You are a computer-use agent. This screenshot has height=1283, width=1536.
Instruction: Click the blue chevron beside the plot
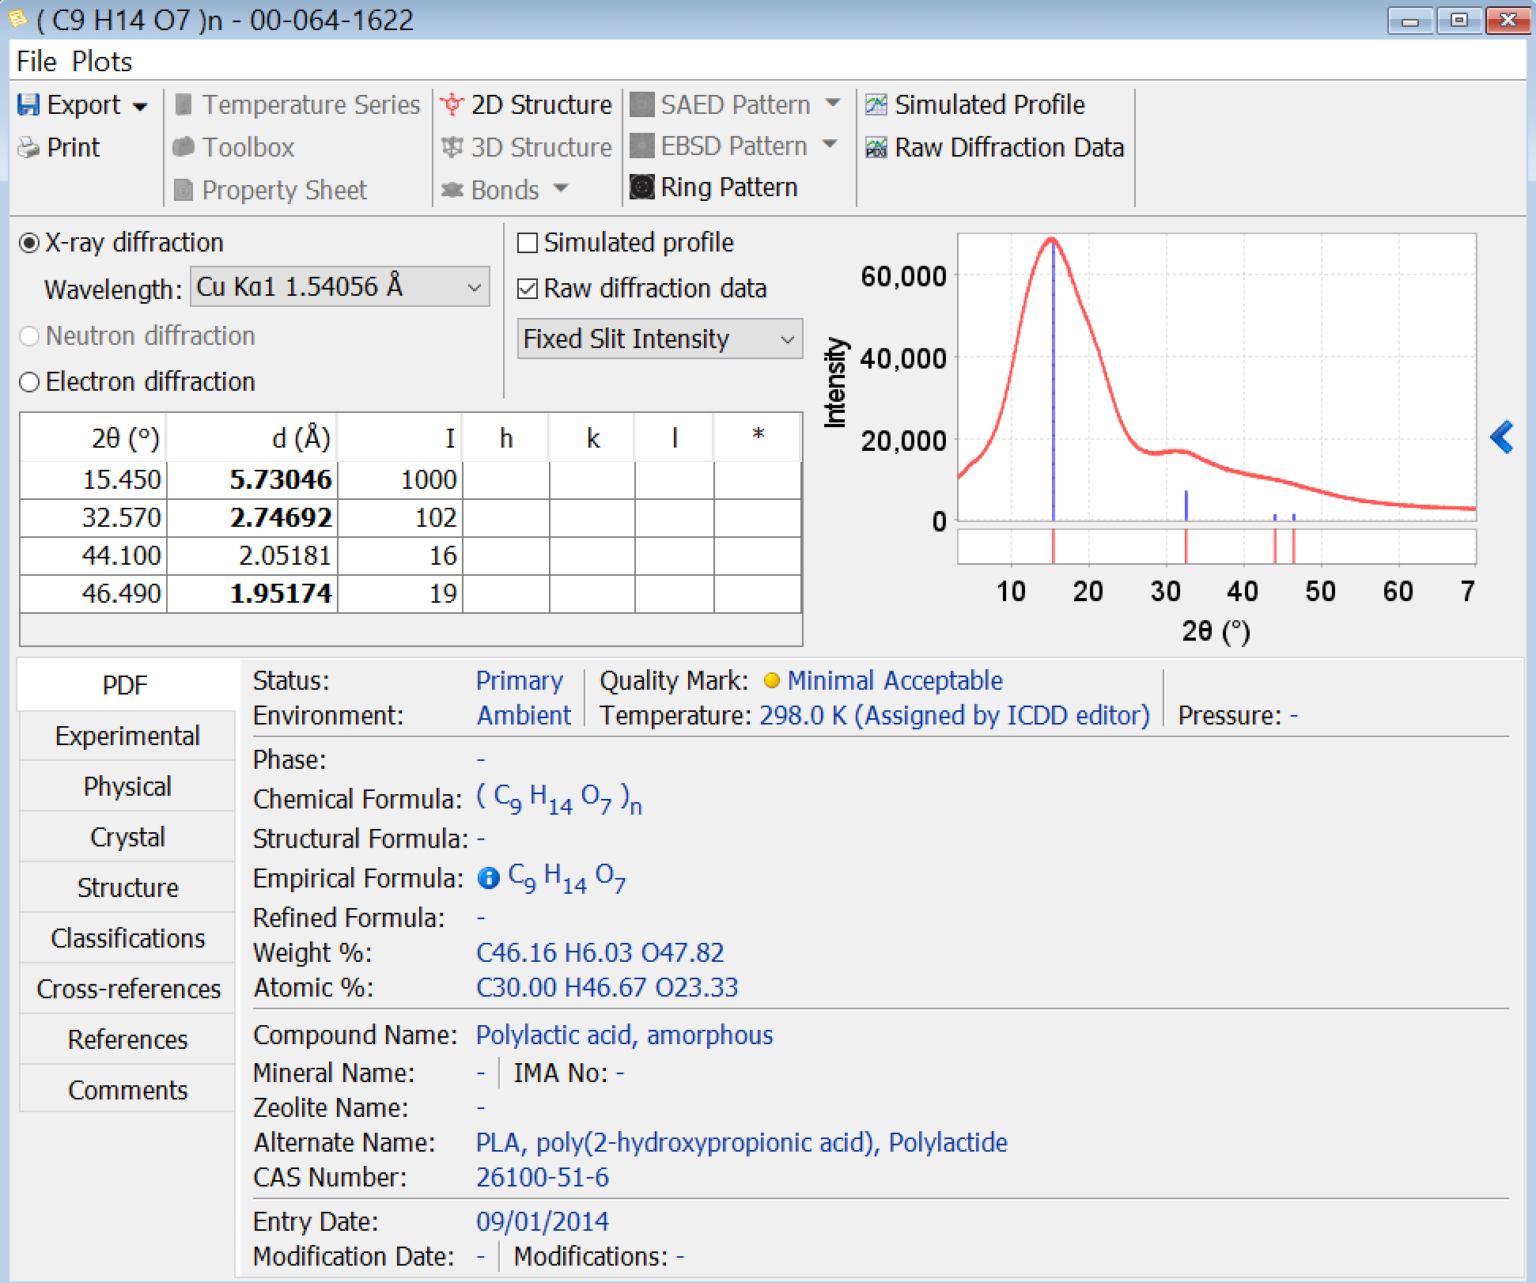[x=1501, y=437]
